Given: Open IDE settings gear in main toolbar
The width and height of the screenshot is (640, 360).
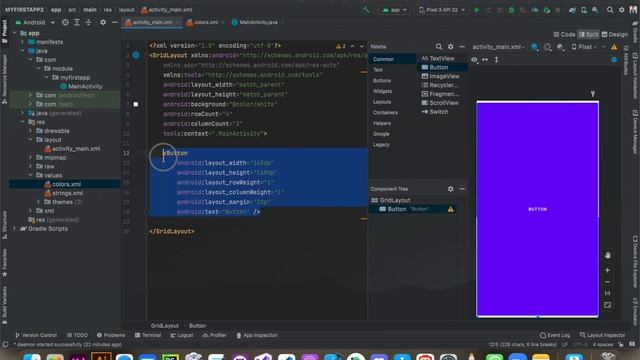Looking at the screenshot, I should tap(622, 10).
